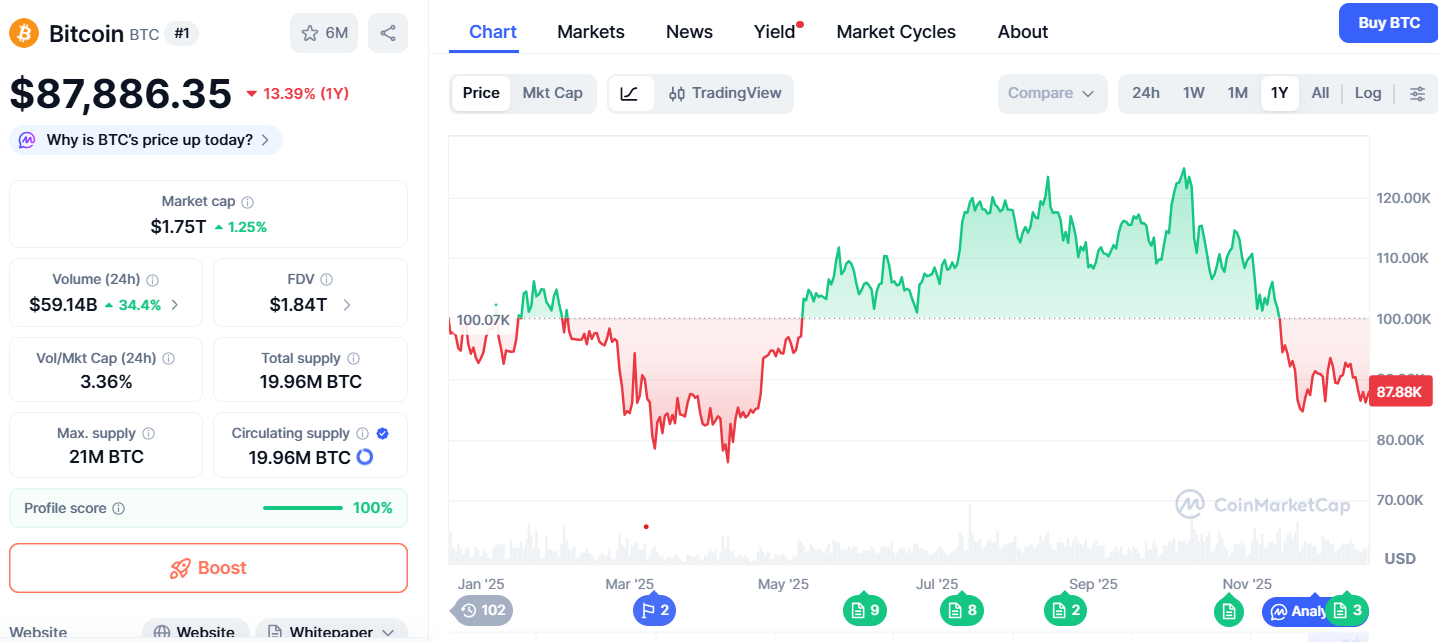Open the flag marker near Mar '25

coord(654,610)
